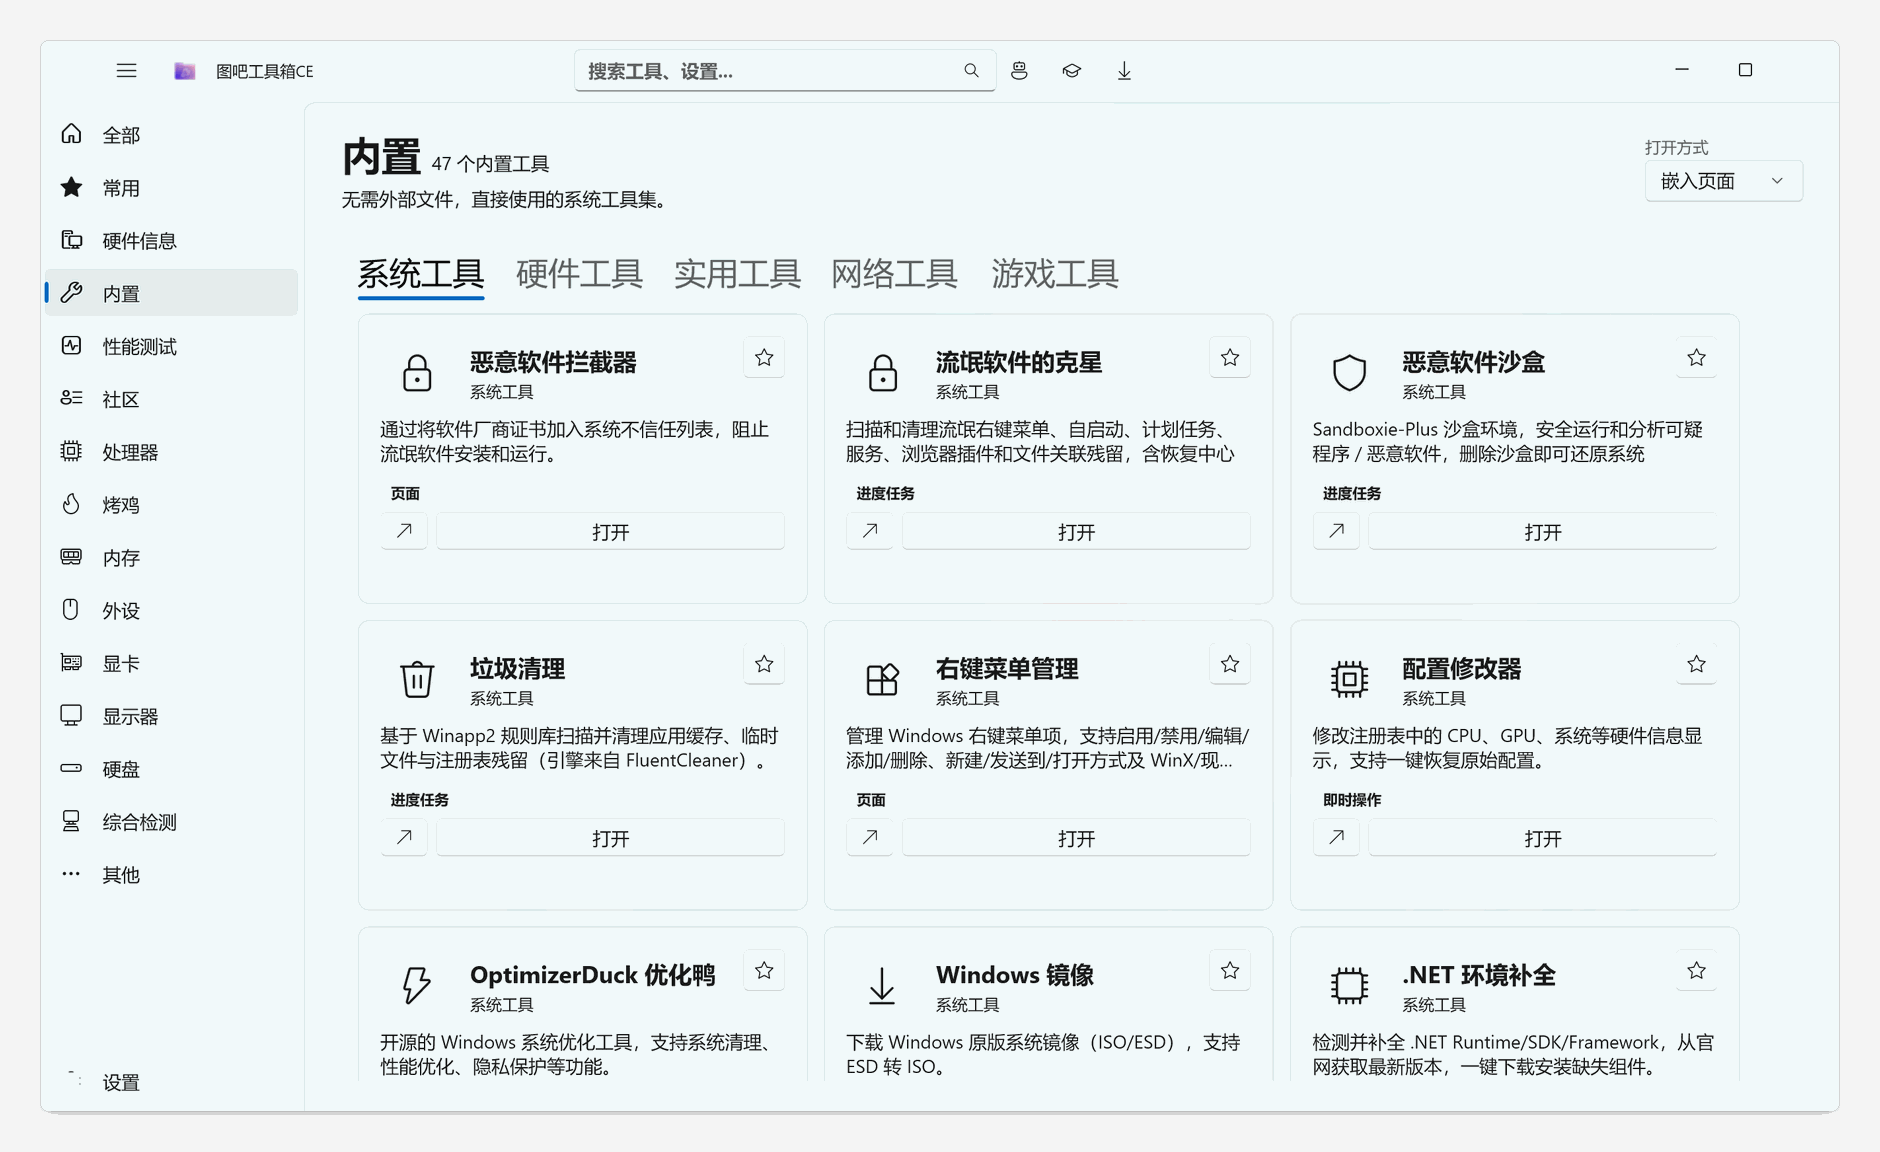1880x1152 pixels.
Task: Click 打开 on 配置修改器 card
Action: click(x=1542, y=838)
